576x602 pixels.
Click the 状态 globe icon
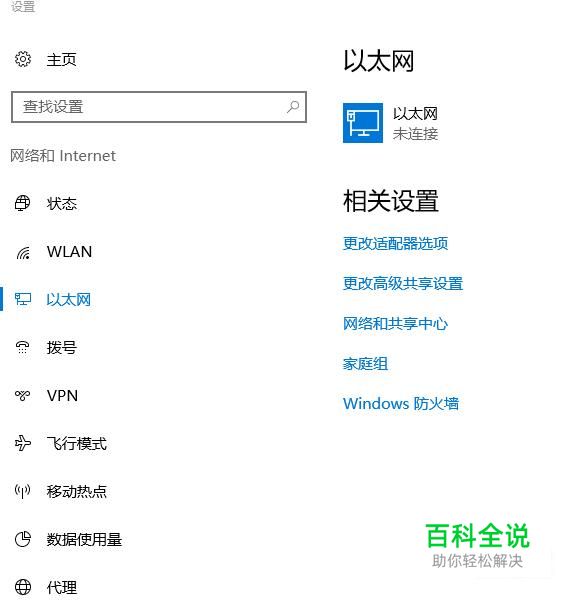pos(23,203)
